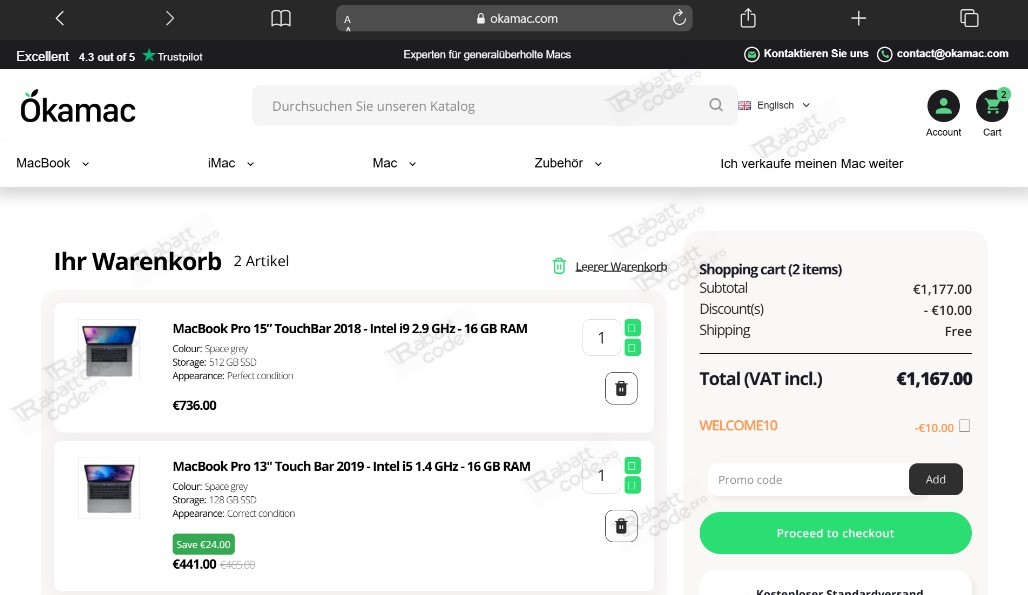This screenshot has width=1028, height=595.
Task: Open the Zubehör menu
Action: click(x=568, y=163)
